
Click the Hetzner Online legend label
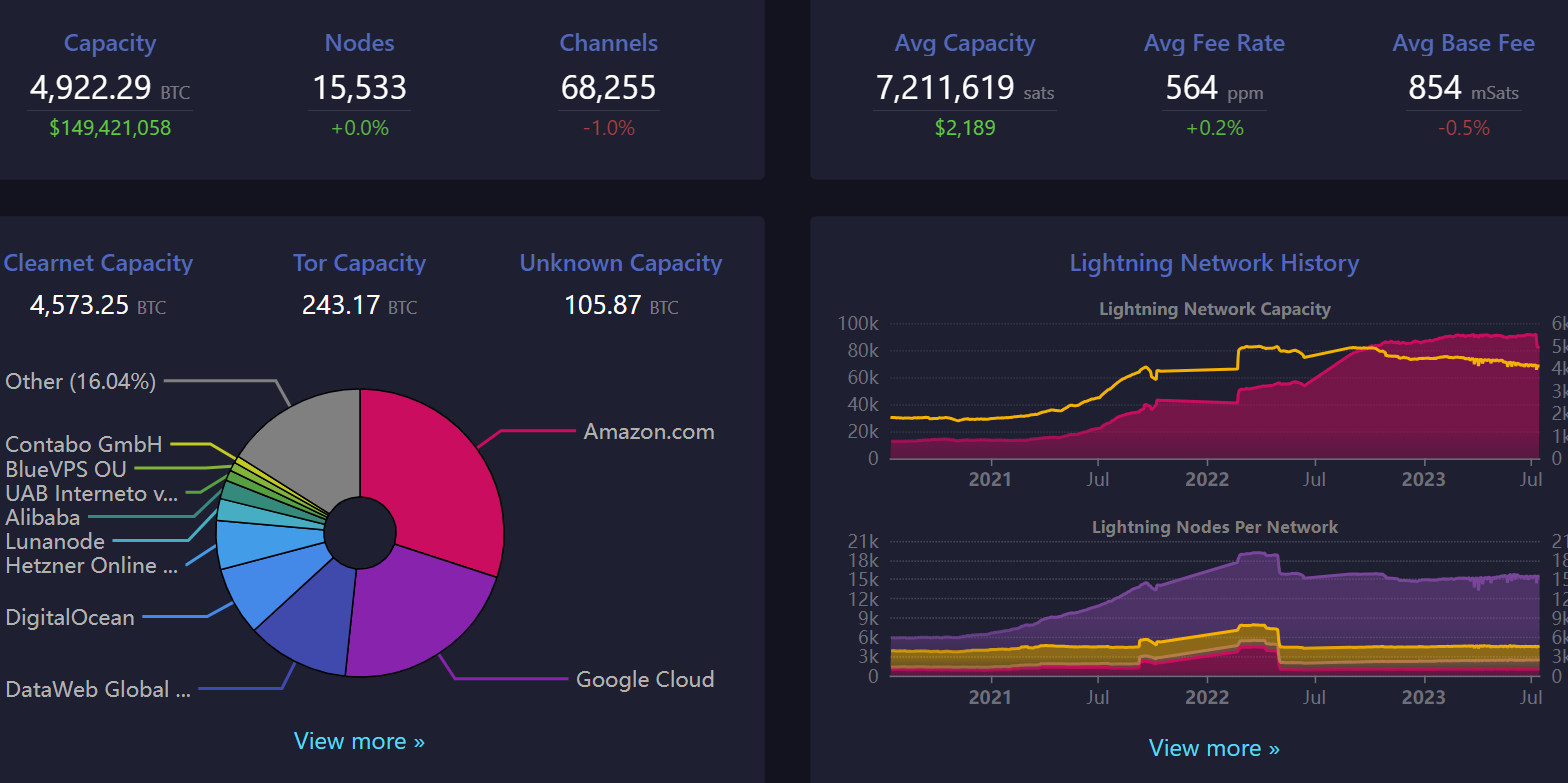pos(92,566)
